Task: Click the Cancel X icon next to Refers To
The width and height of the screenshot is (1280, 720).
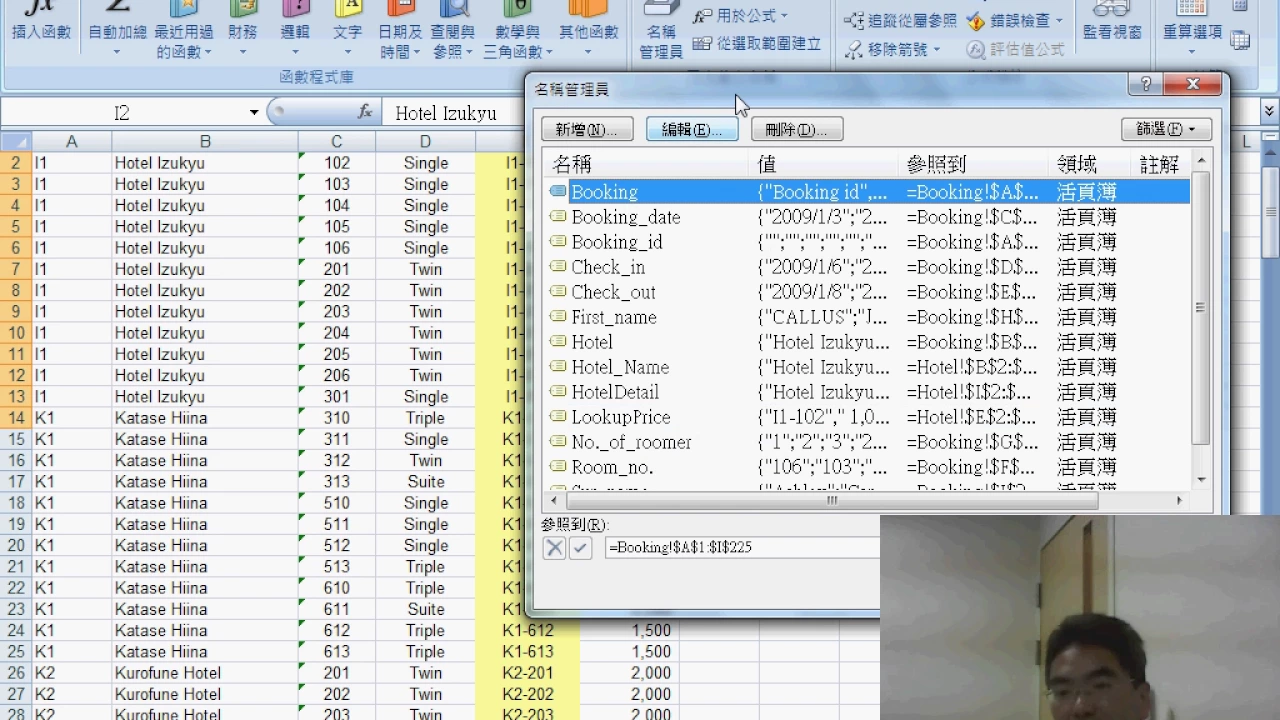Action: pyautogui.click(x=554, y=548)
